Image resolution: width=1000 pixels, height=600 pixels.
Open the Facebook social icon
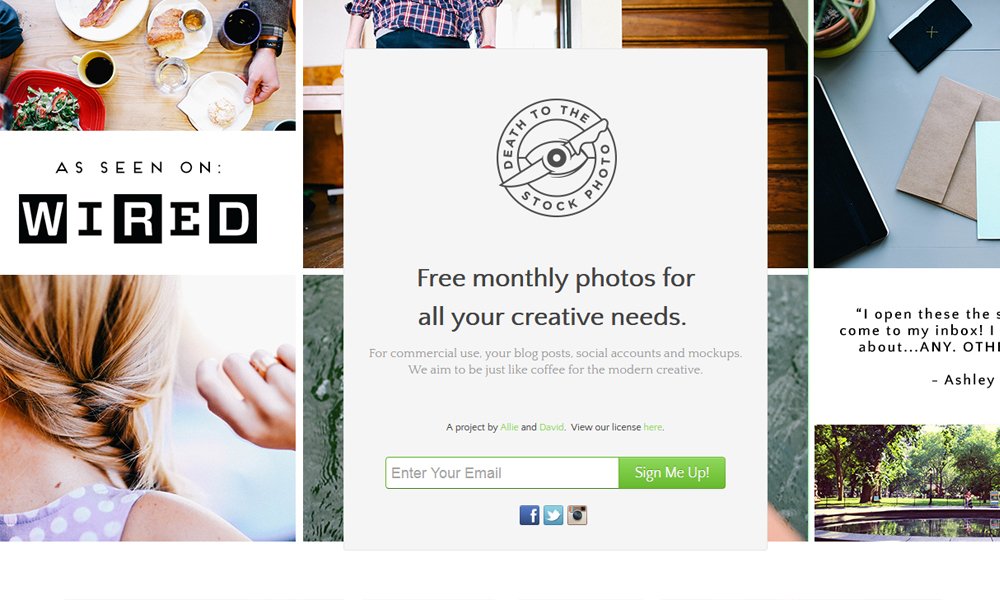pyautogui.click(x=529, y=515)
